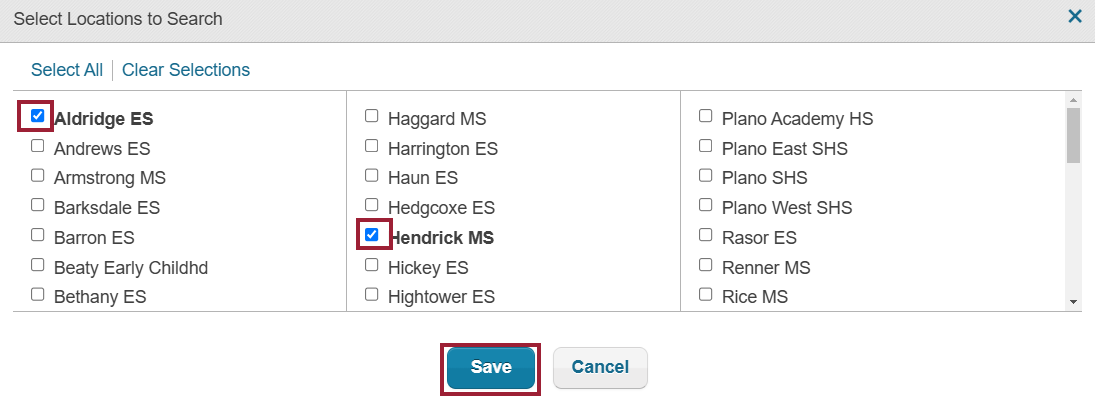Tick the Hightower ES checkbox
The image size is (1095, 397).
coord(372,294)
